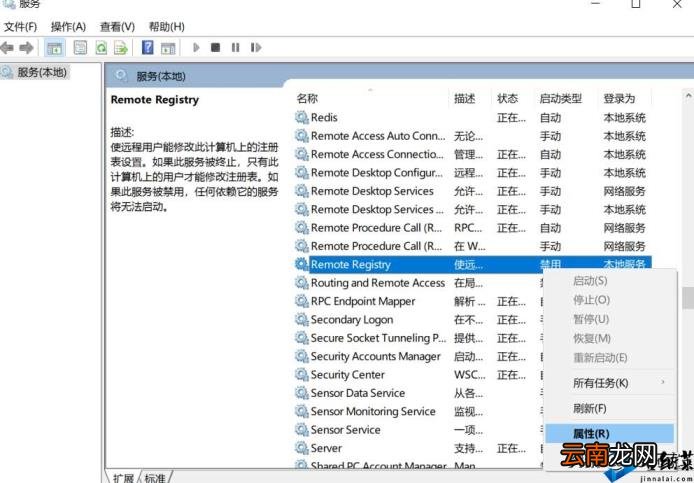Open Help using the blue question-mark icon
This screenshot has height=483, width=694.
(x=148, y=47)
